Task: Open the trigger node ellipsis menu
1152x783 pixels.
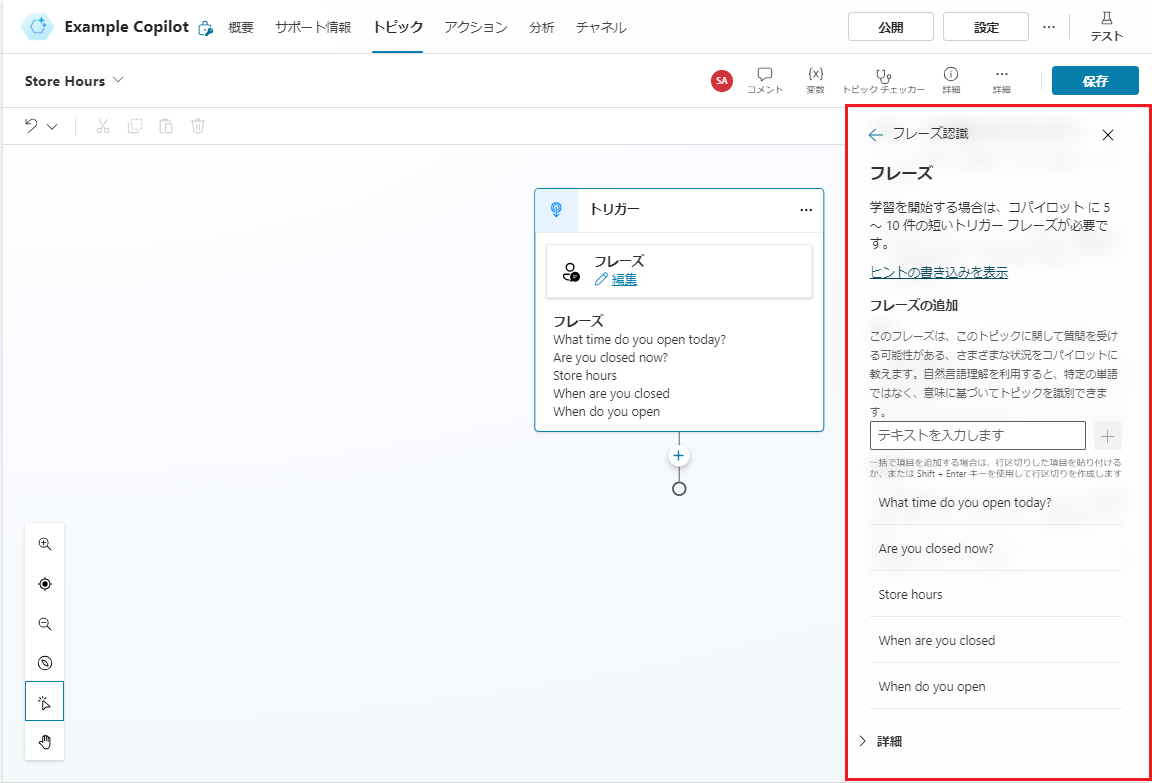Action: point(806,210)
